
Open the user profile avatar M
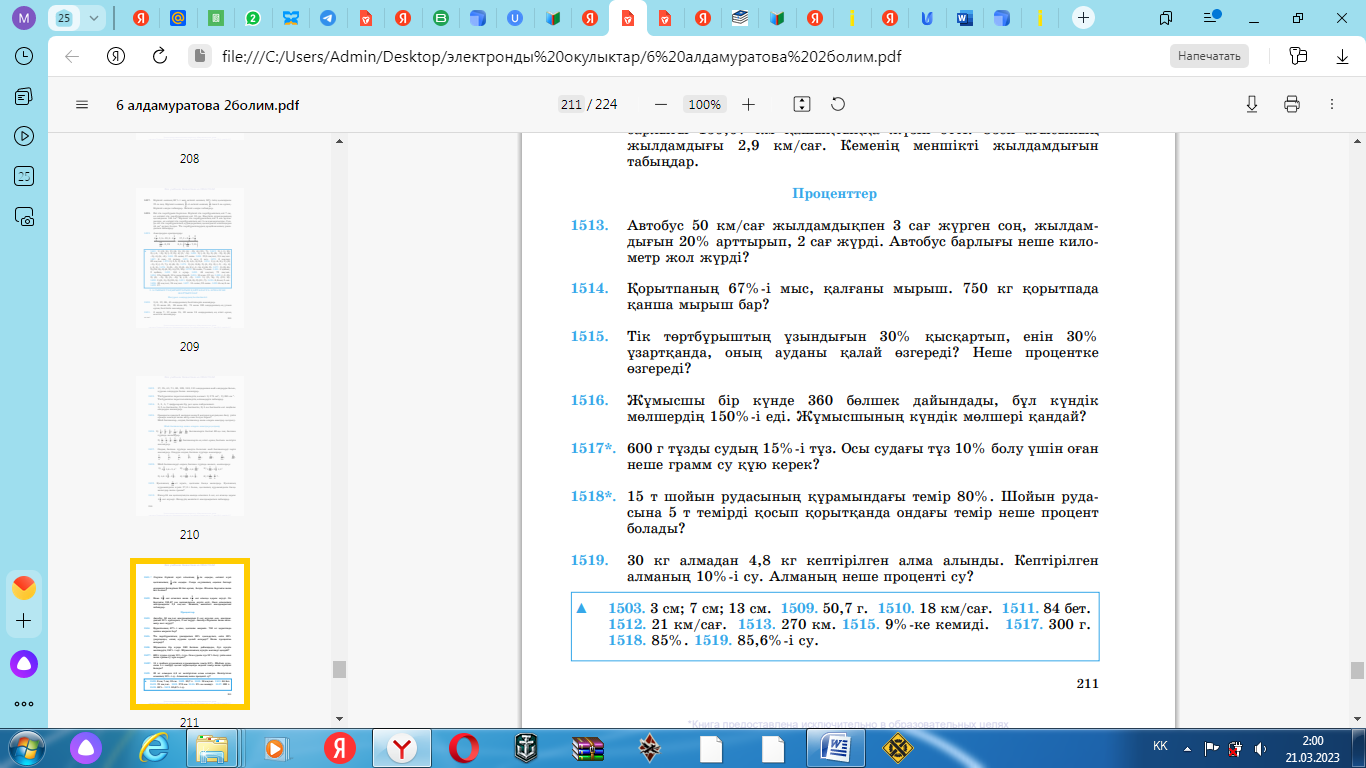tap(25, 18)
